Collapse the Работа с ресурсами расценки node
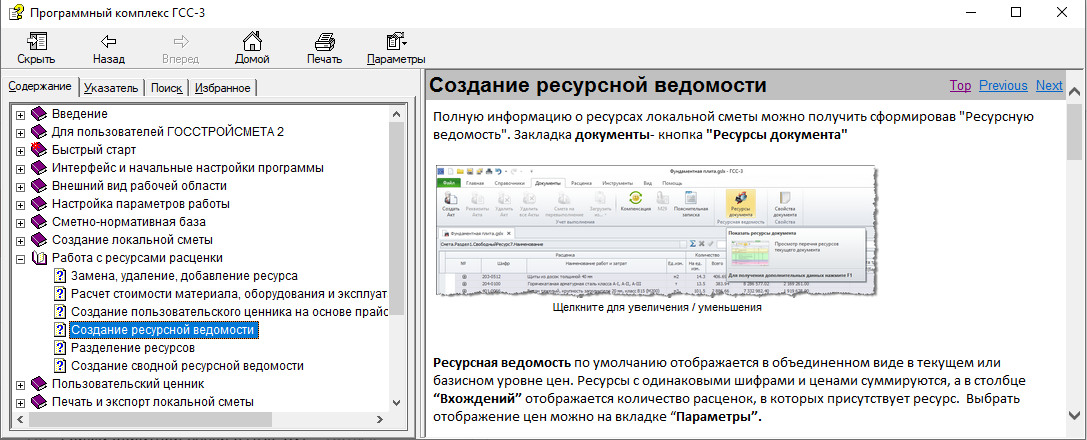Image resolution: width=1087 pixels, height=440 pixels. (x=21, y=258)
